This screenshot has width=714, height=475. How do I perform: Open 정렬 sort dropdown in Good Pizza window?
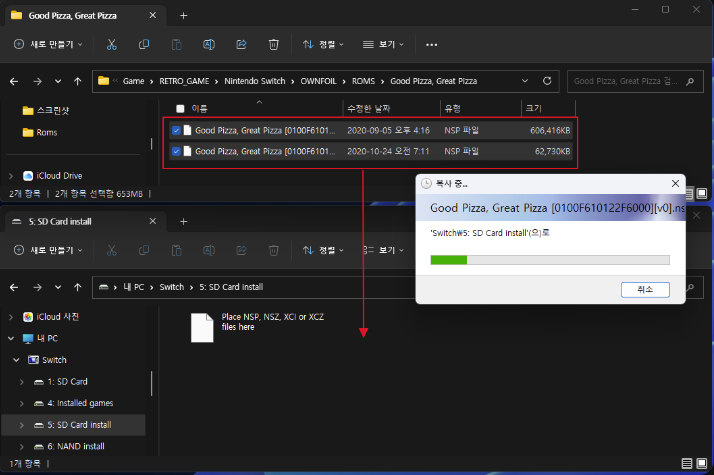pos(323,44)
